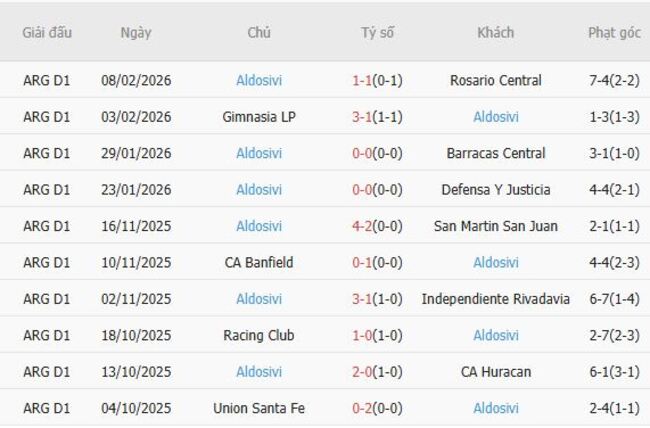Click the Chú column header
This screenshot has height=428, width=650.
(259, 32)
